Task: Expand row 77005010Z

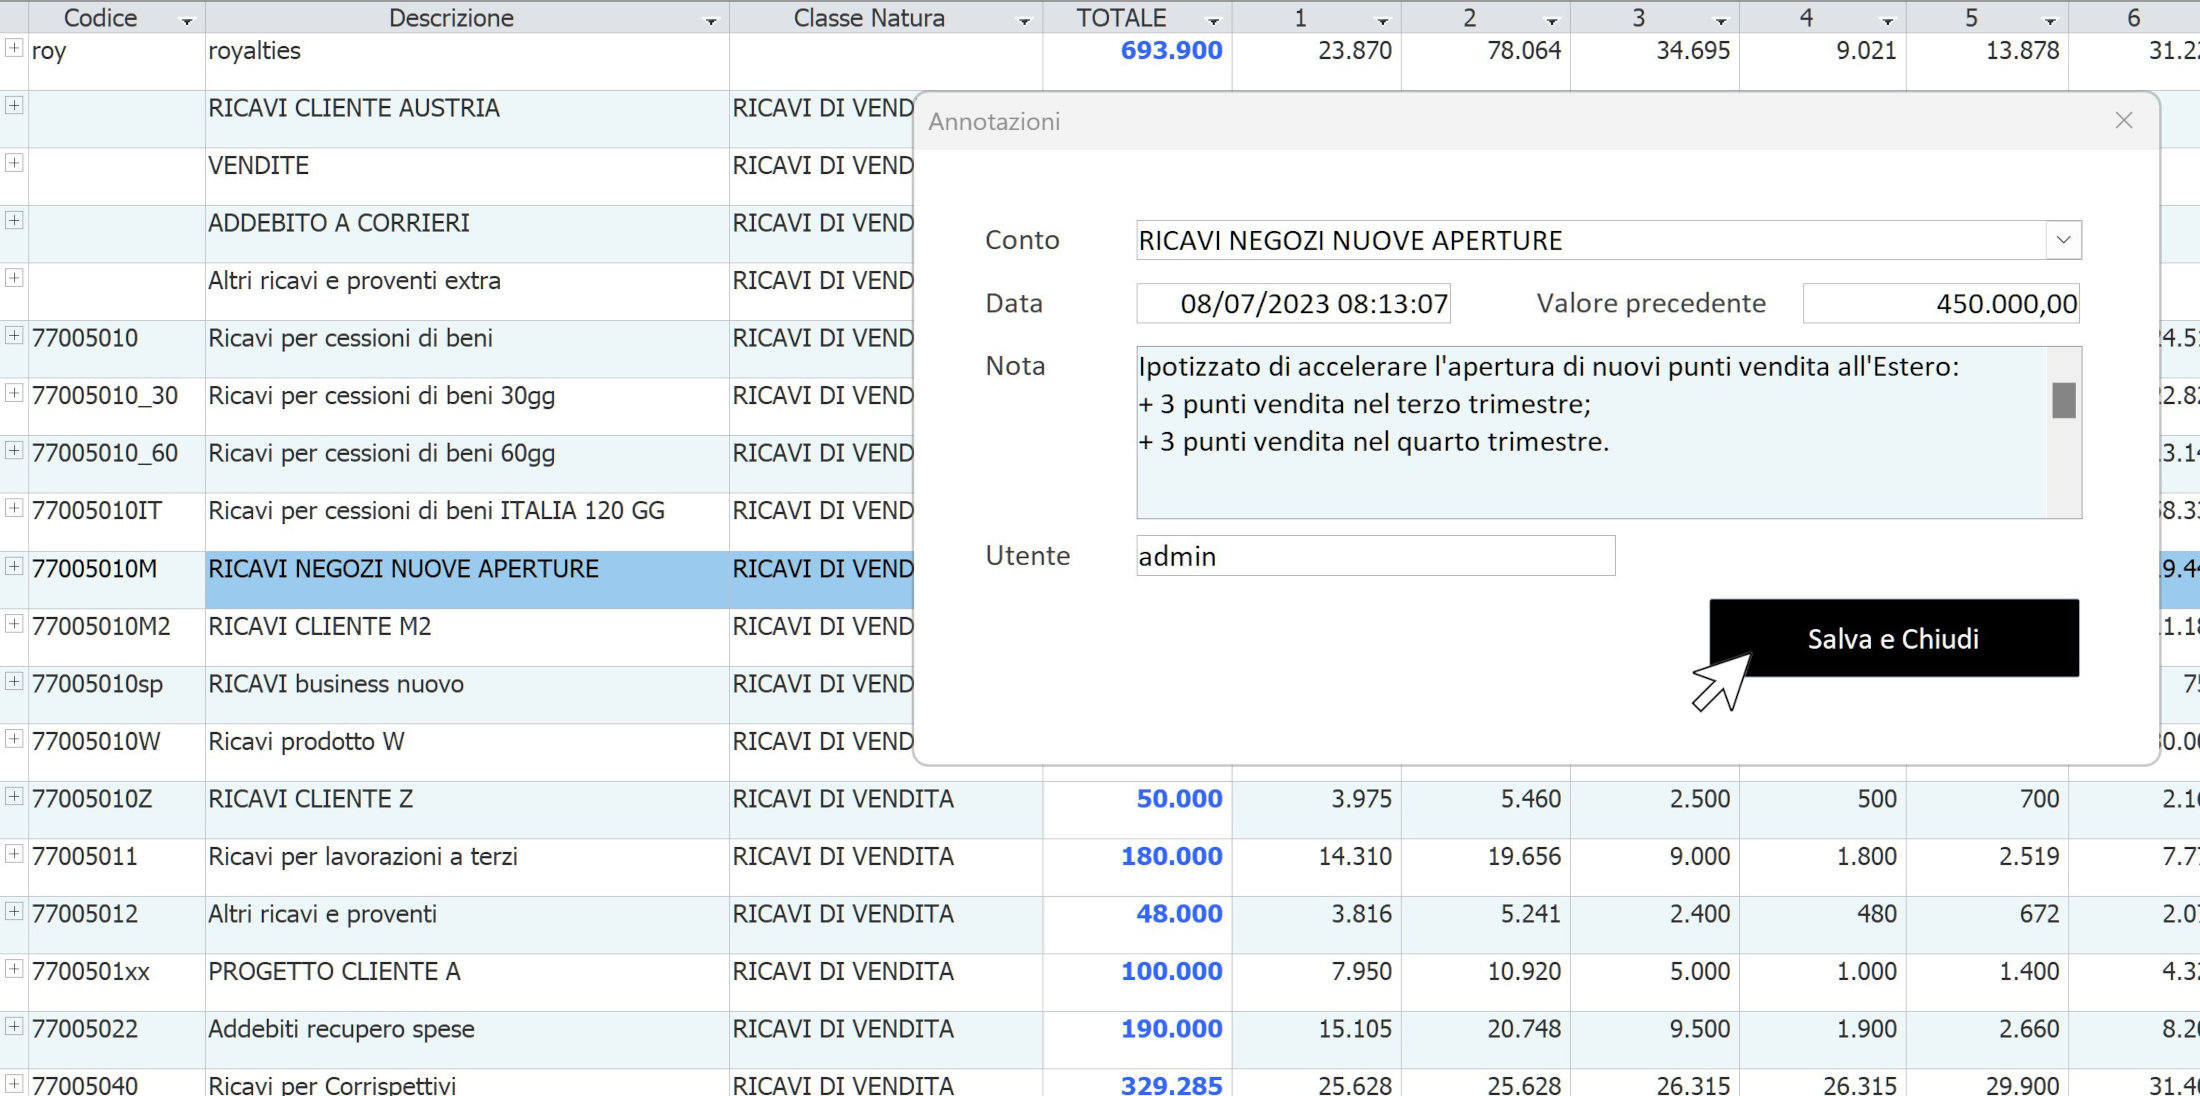Action: coord(14,796)
